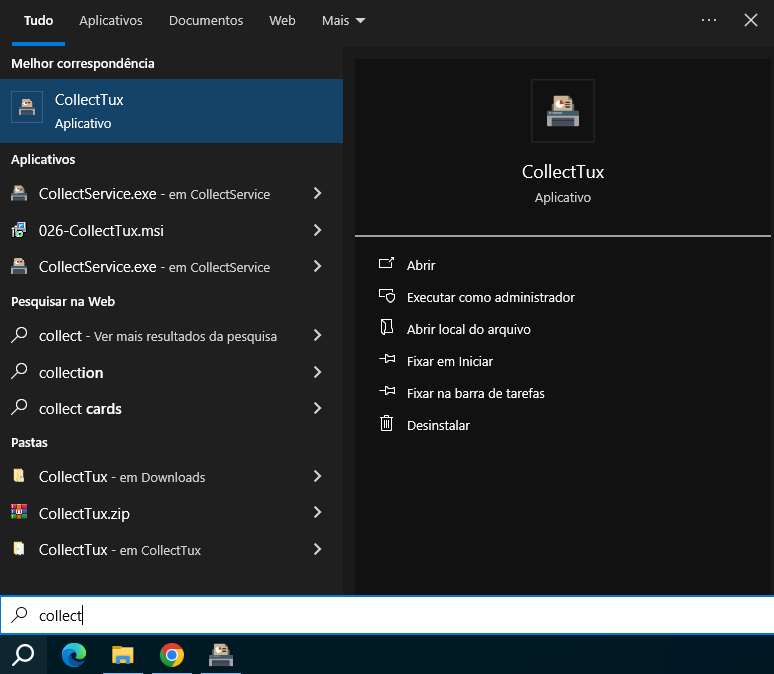The image size is (774, 674).
Task: Switch to the Aplicativos tab
Action: click(x=111, y=20)
